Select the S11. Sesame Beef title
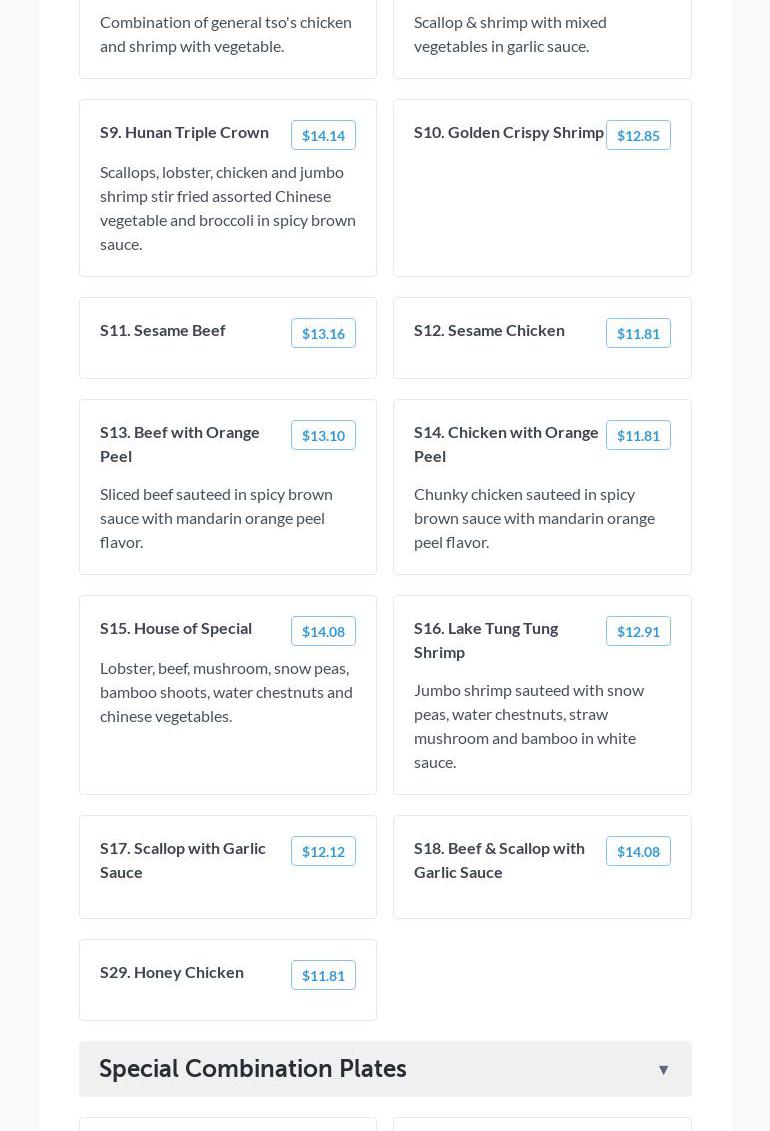 coord(162,330)
